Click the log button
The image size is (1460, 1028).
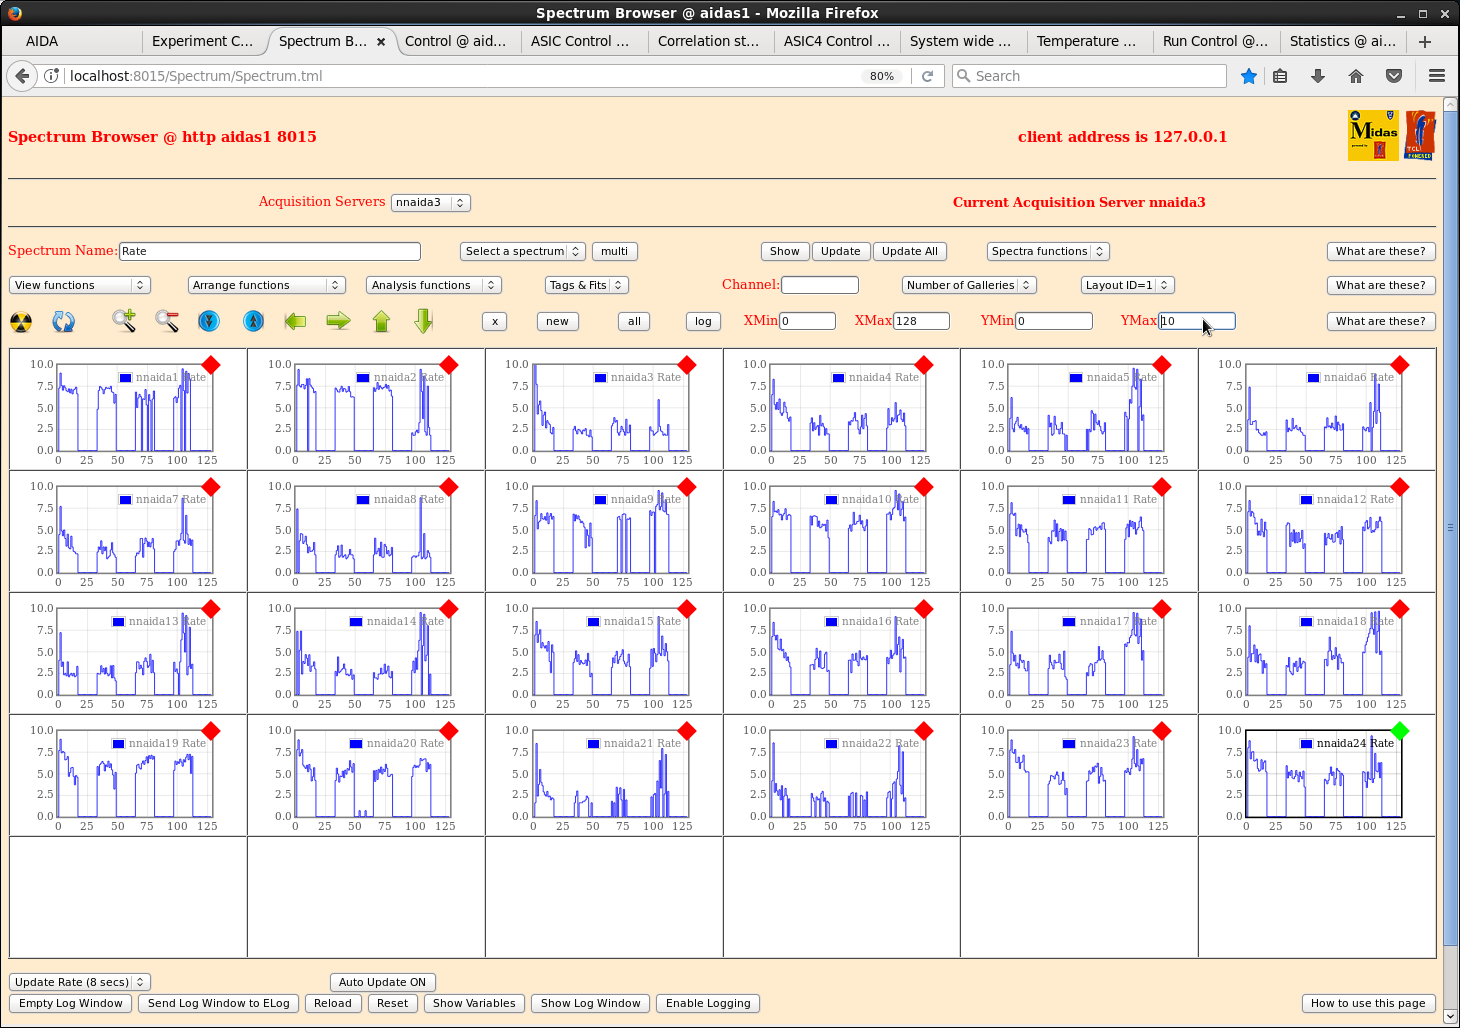(703, 321)
